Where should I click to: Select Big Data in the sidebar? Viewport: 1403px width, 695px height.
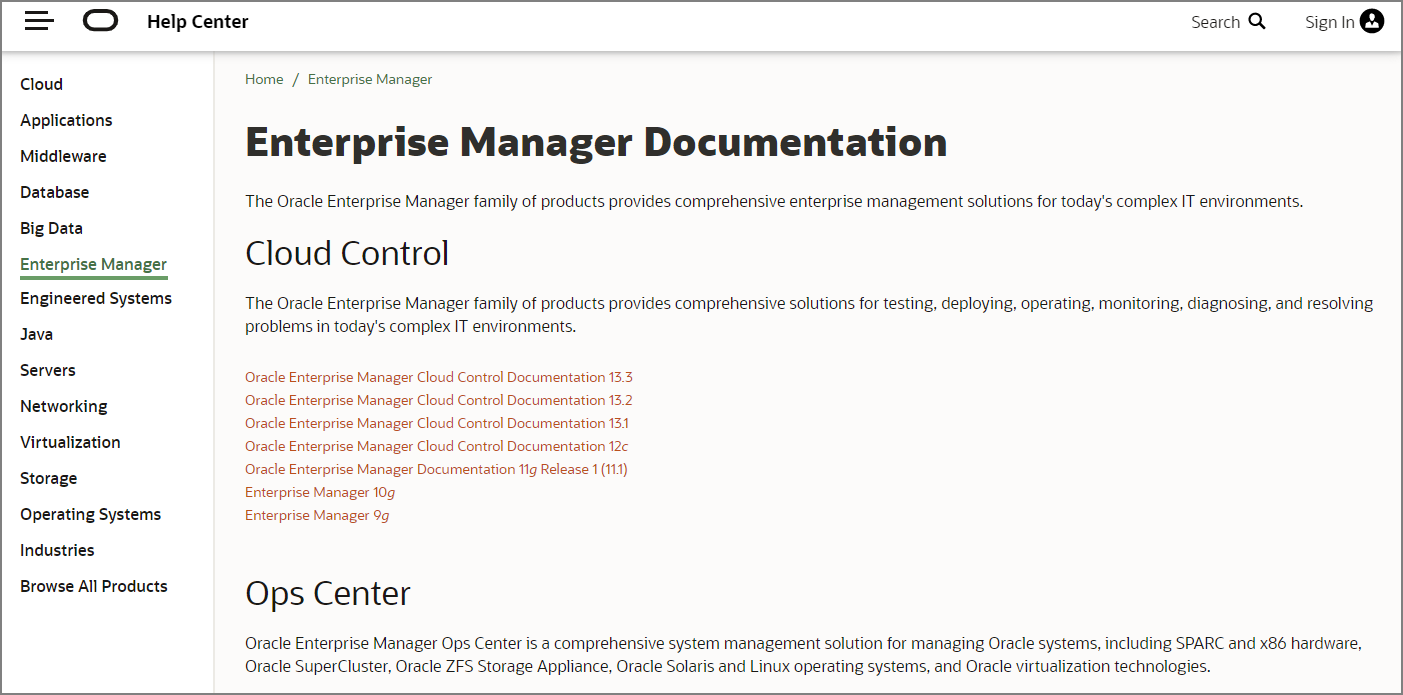tap(51, 228)
